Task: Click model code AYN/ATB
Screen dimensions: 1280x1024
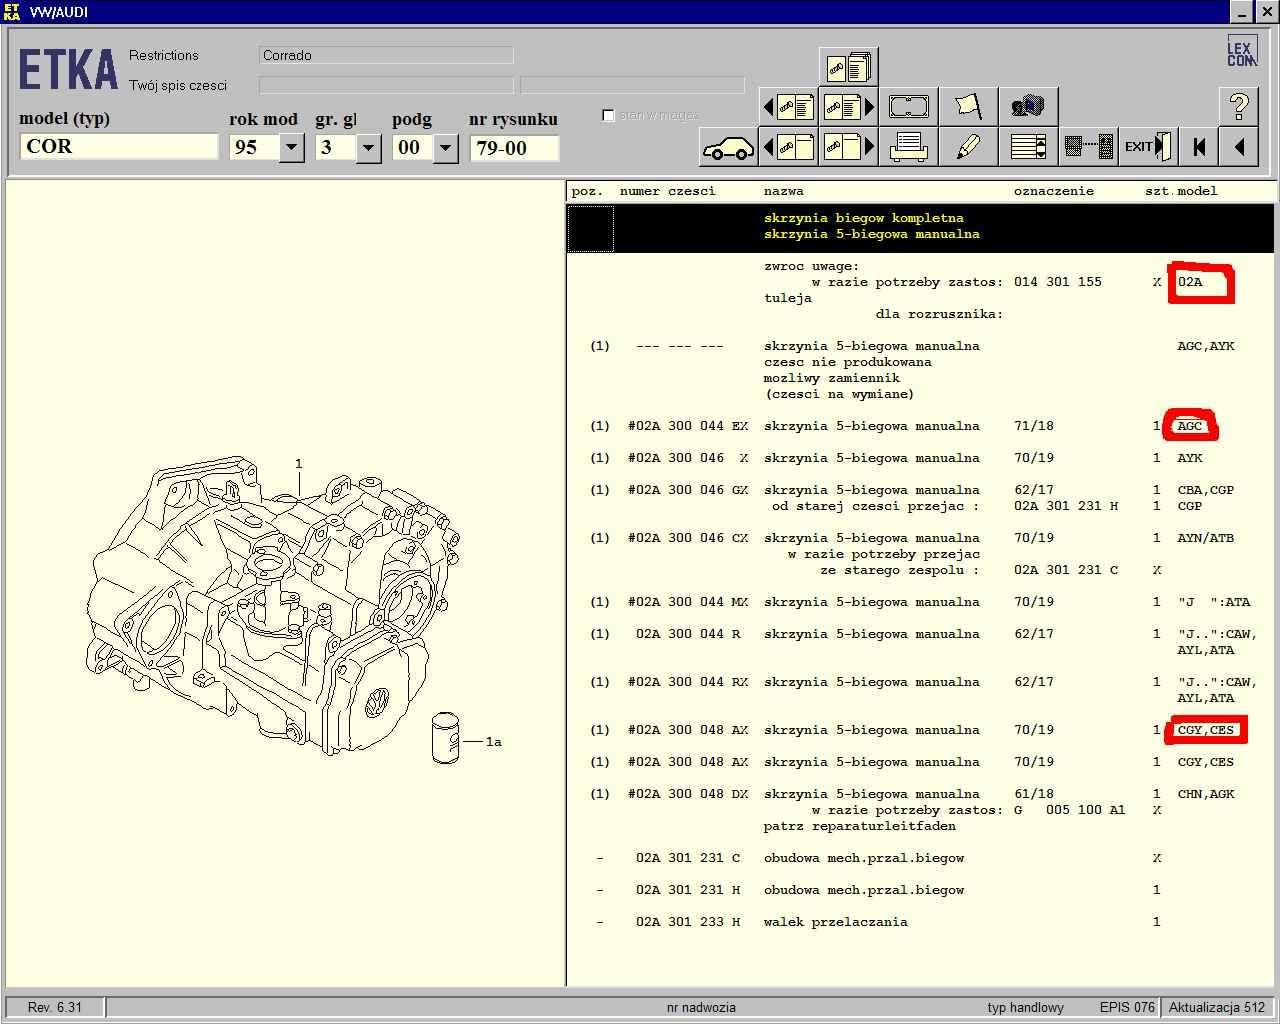Action: tap(1205, 538)
